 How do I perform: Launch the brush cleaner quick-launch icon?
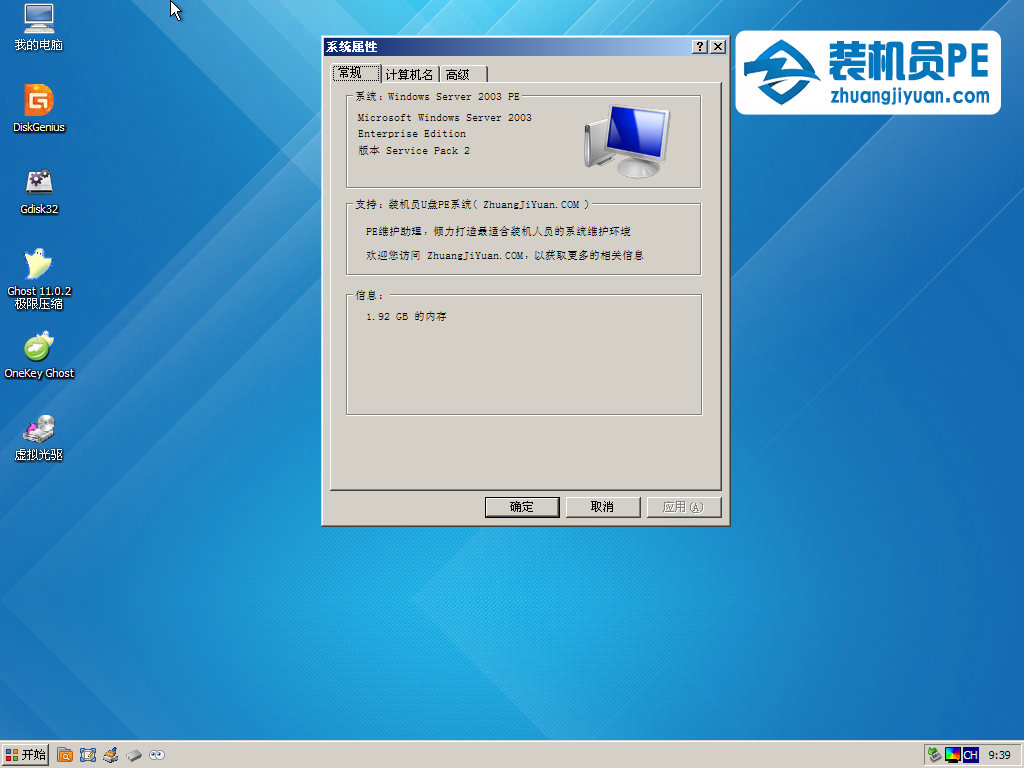pos(111,756)
